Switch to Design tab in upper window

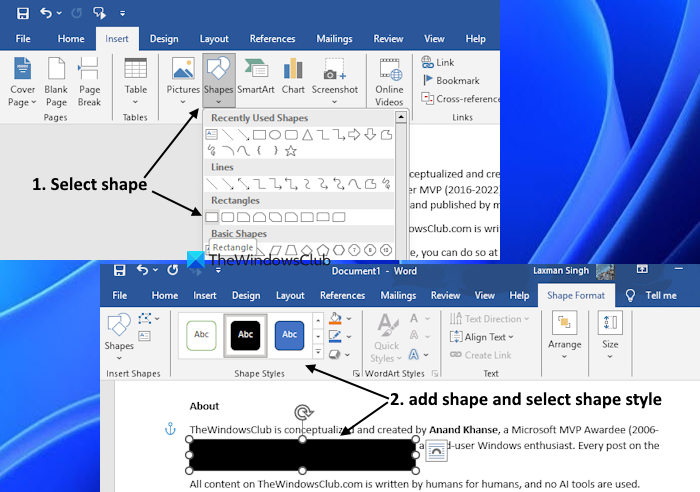pos(164,39)
